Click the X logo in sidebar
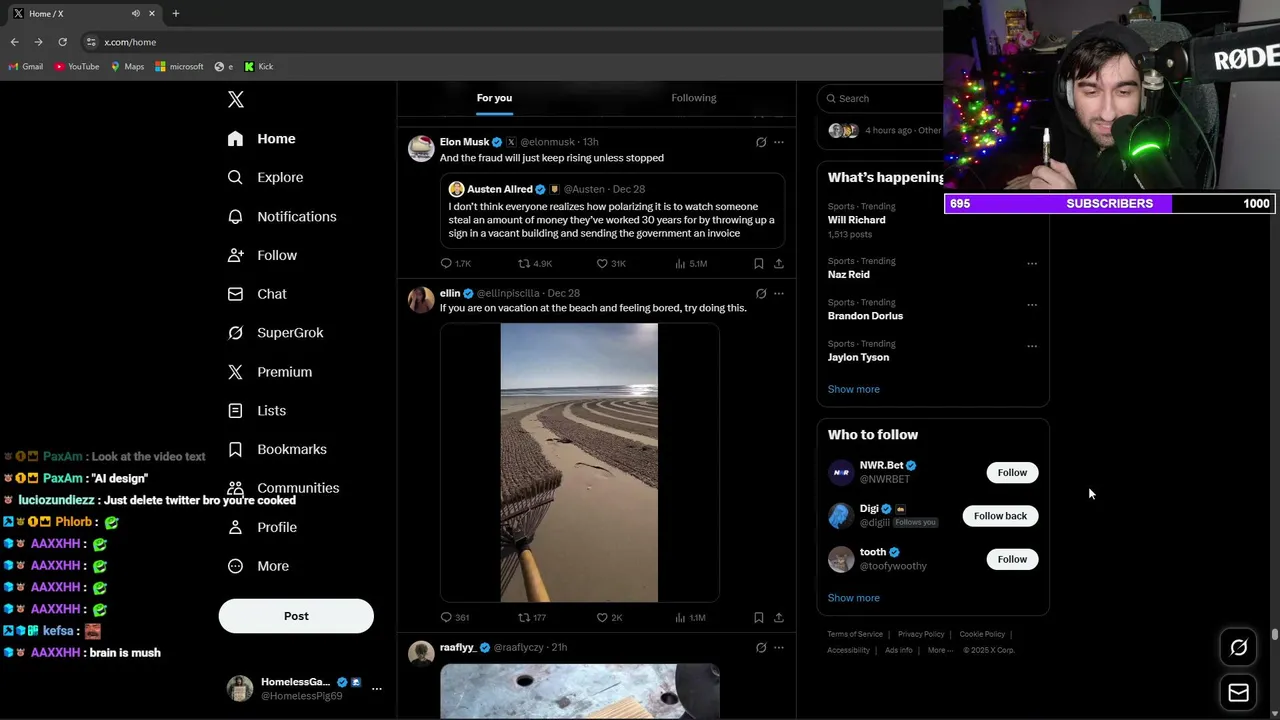Image resolution: width=1280 pixels, height=720 pixels. (x=236, y=99)
